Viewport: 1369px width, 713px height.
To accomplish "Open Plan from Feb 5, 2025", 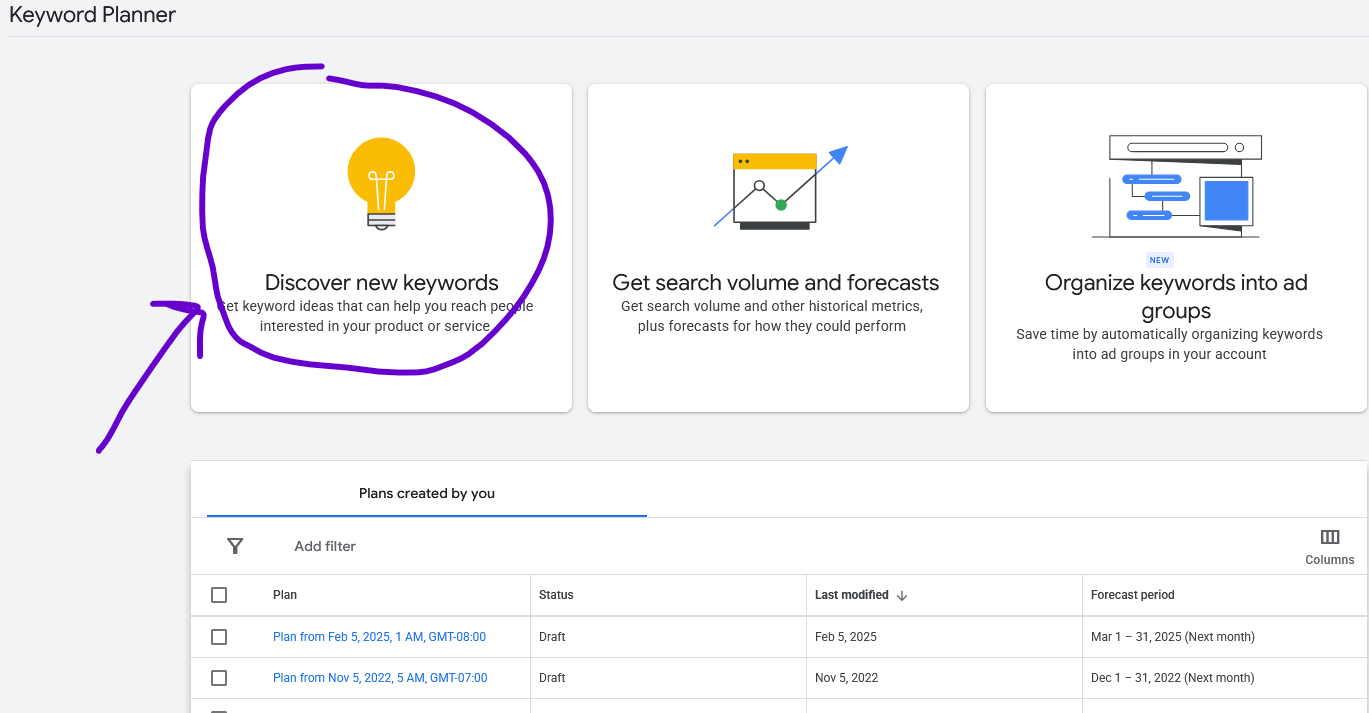I will [x=379, y=636].
